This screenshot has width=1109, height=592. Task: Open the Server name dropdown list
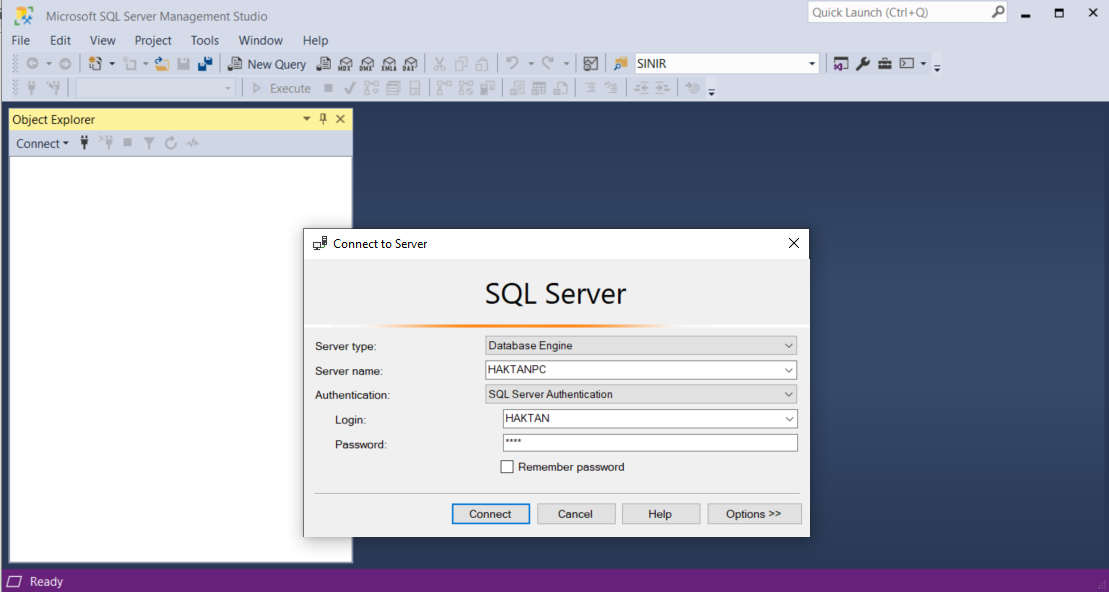[789, 369]
